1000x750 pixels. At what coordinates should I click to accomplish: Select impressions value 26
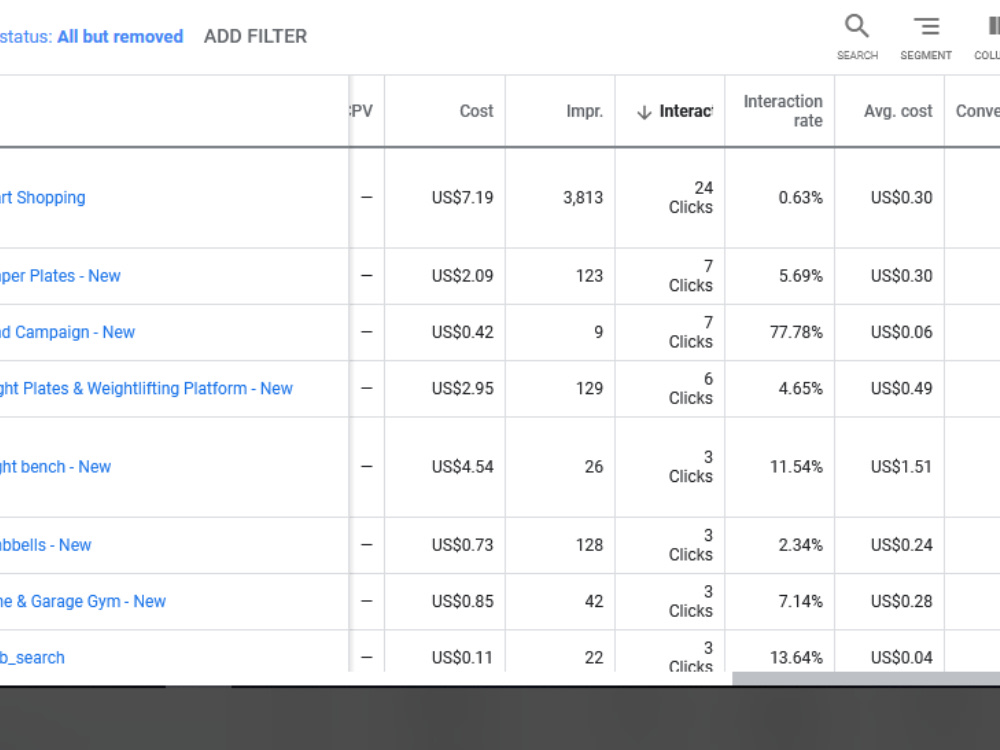594,467
